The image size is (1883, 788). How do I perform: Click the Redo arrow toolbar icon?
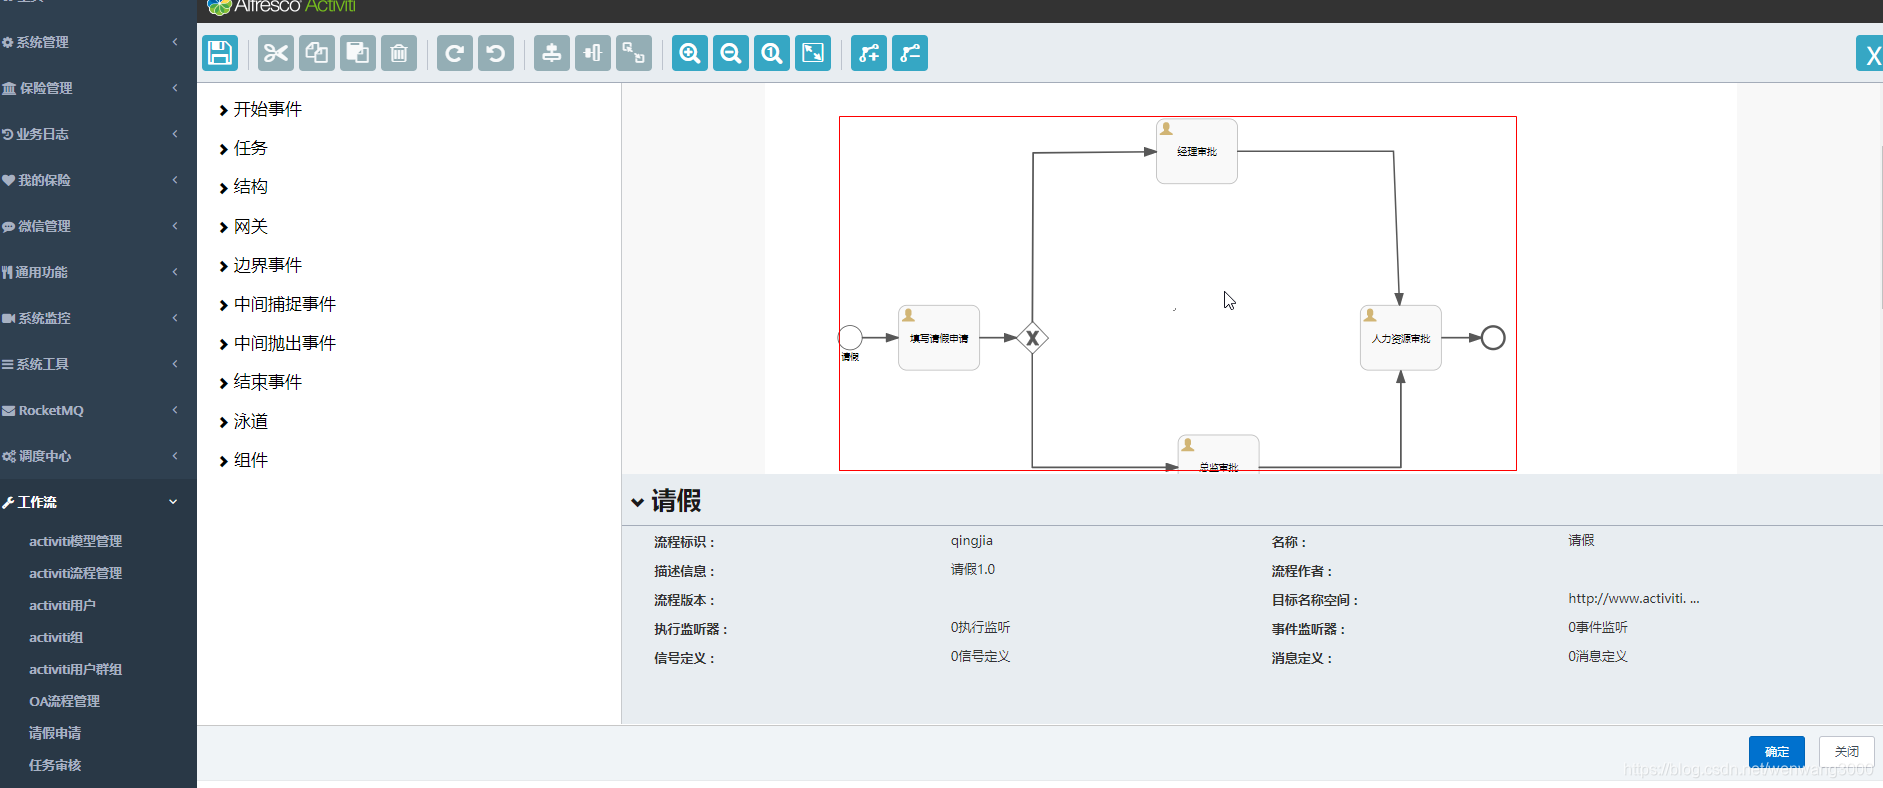[455, 53]
